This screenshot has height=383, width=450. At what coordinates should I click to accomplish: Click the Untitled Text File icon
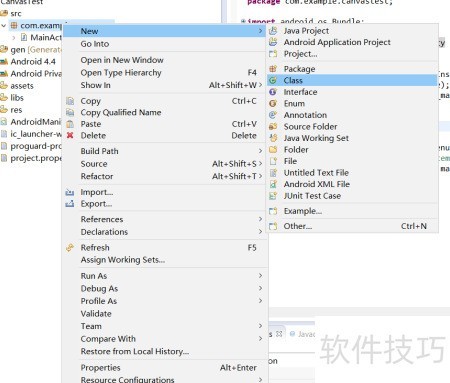(x=273, y=173)
